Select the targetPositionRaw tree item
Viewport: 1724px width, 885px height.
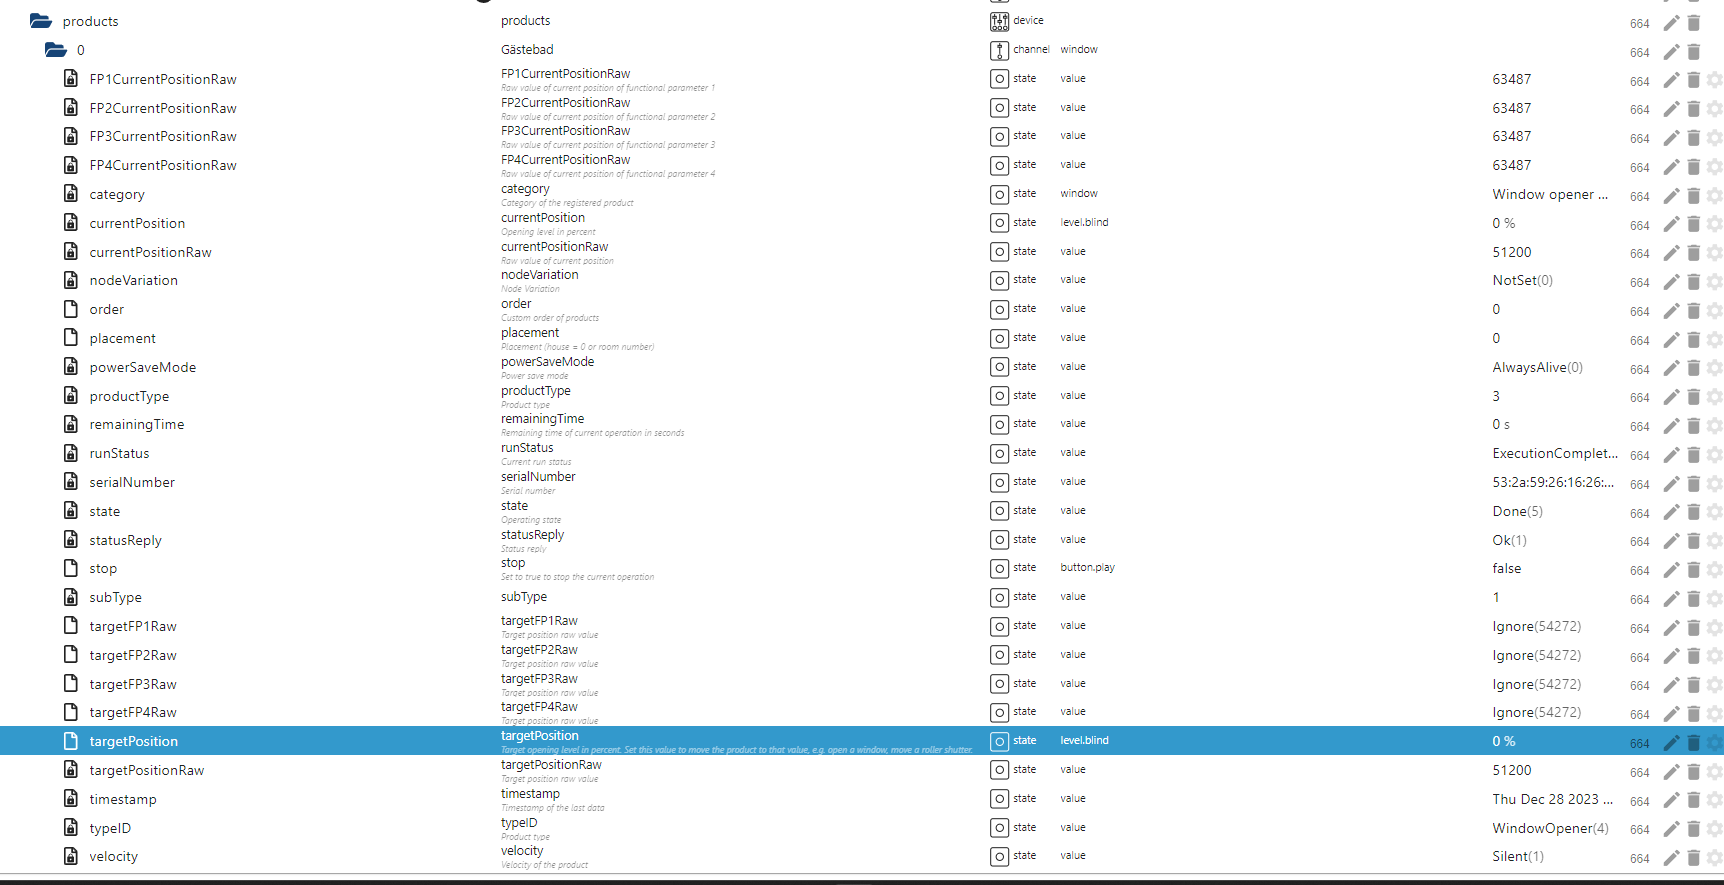(147, 770)
